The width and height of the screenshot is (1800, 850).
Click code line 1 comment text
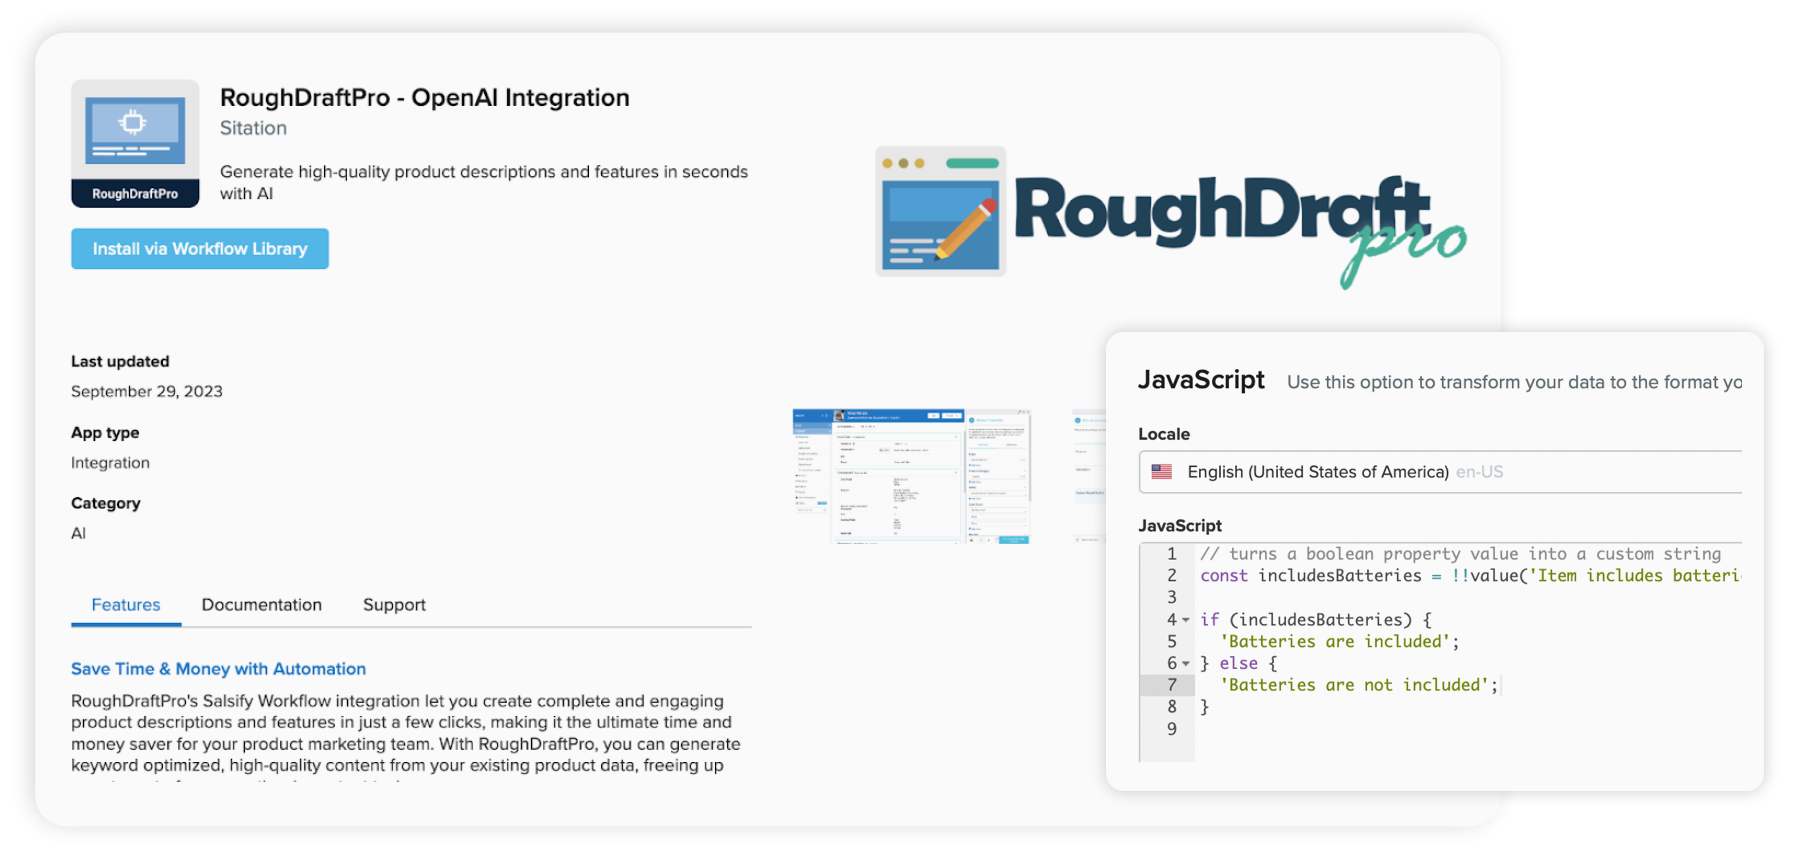[x=1461, y=554]
